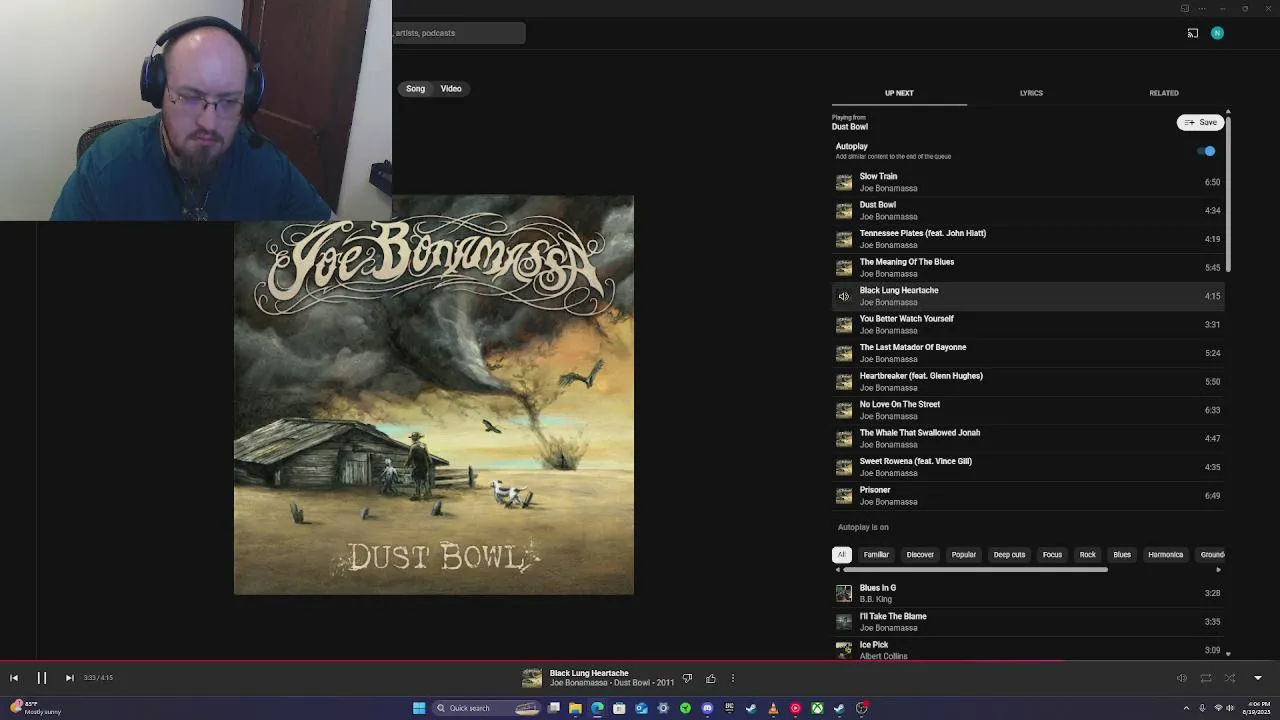Play Ice Pick by Albert Collins

click(x=1028, y=650)
